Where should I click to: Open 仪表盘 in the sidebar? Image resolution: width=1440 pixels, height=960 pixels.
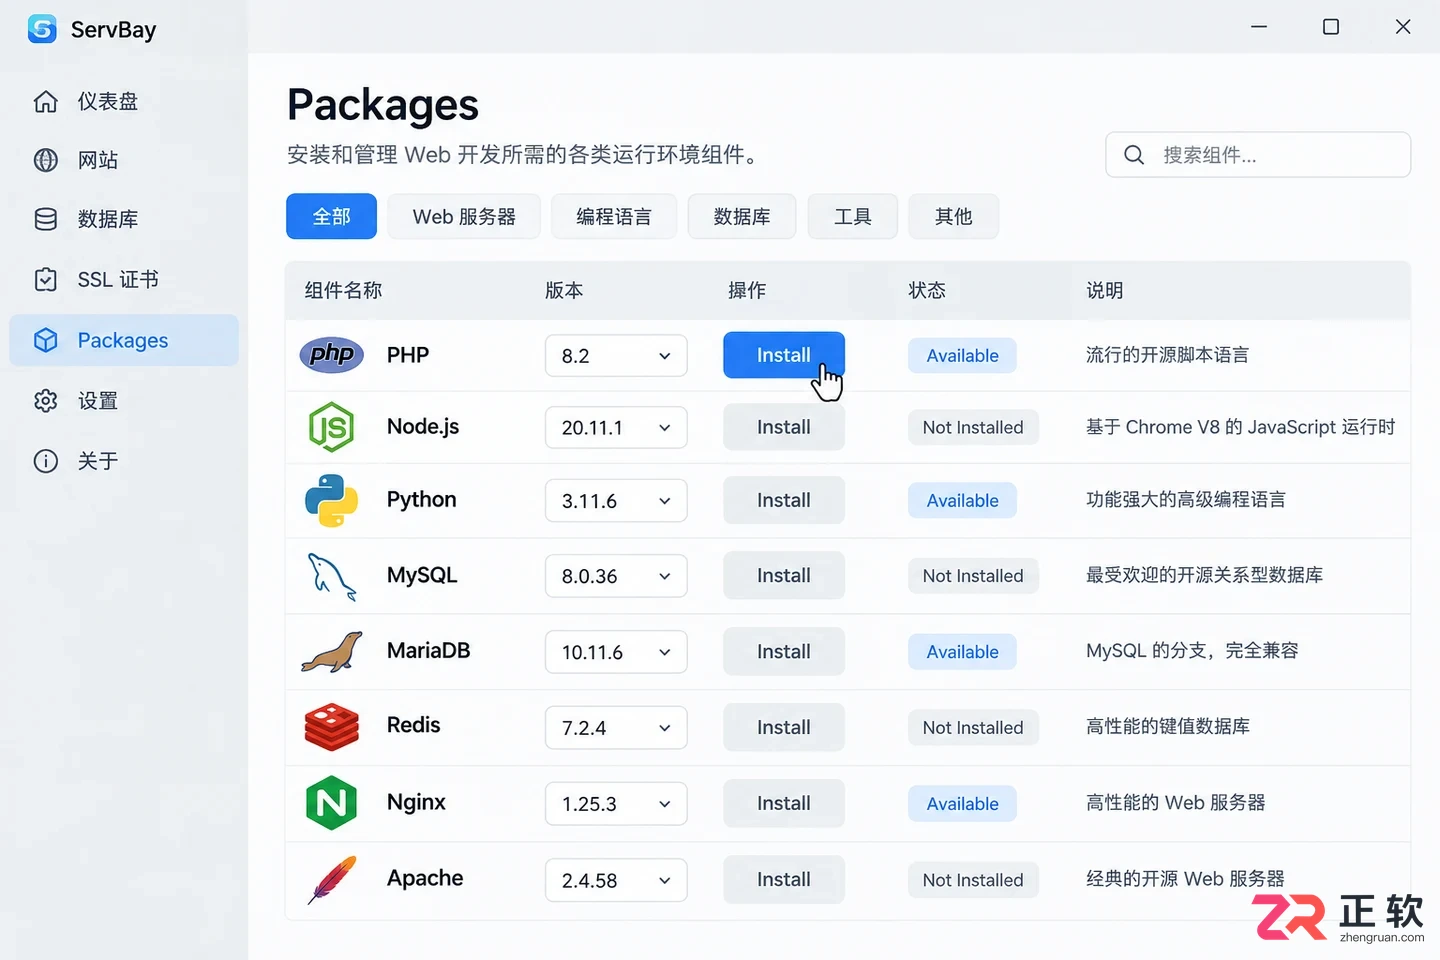124,102
